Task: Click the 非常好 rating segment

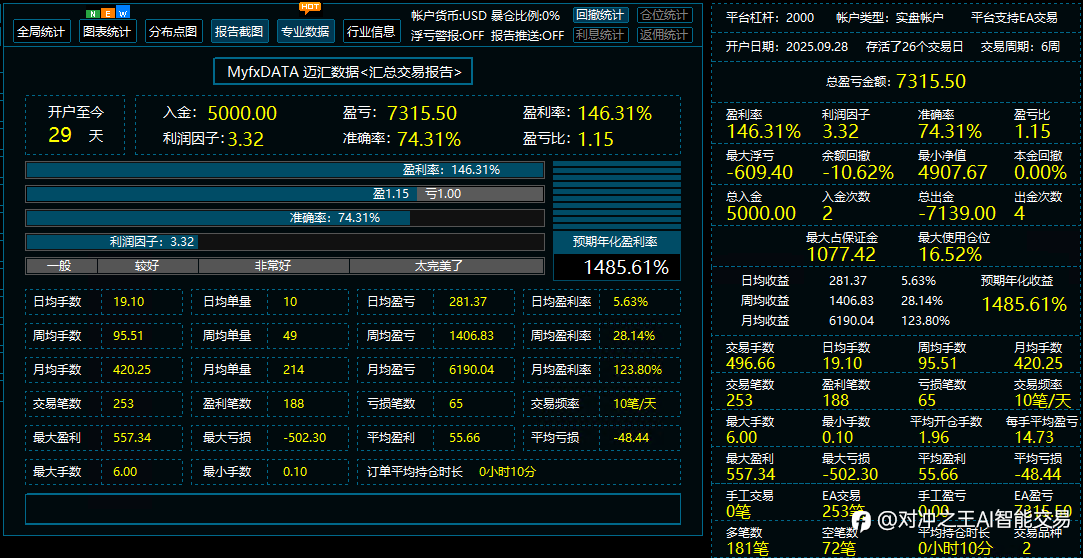Action: tap(274, 267)
